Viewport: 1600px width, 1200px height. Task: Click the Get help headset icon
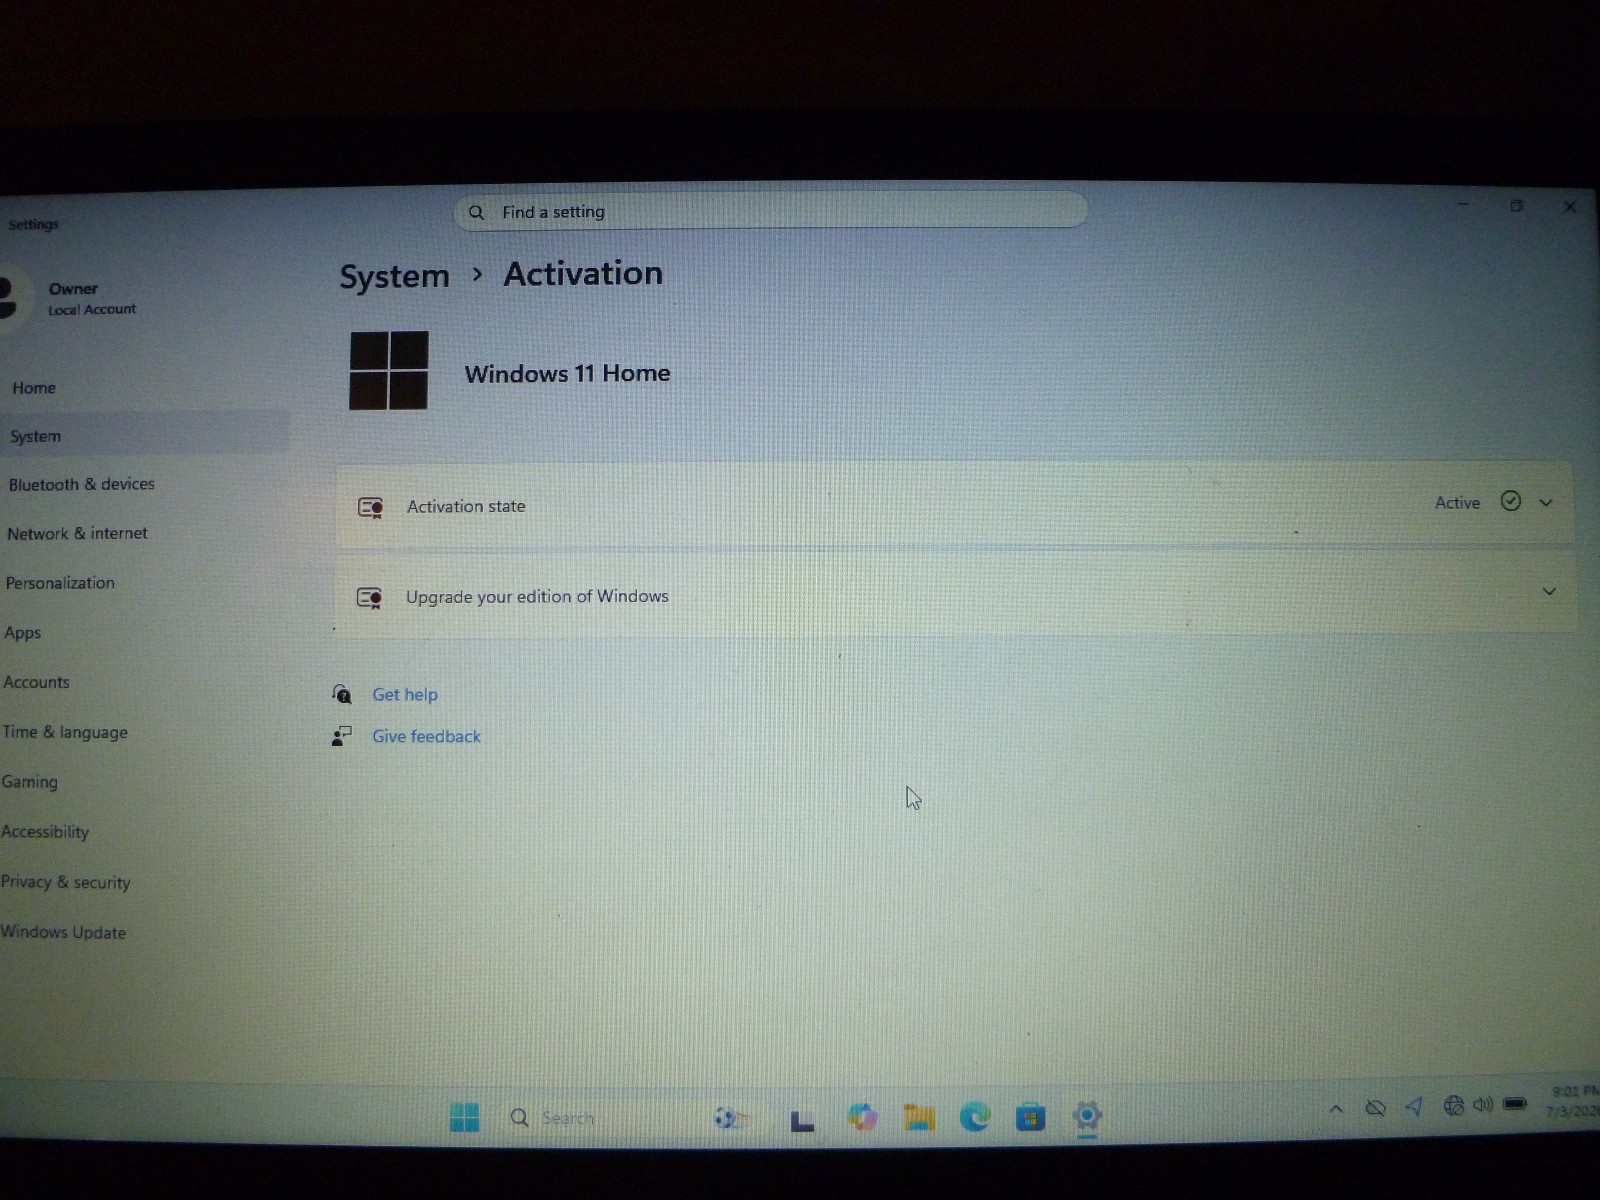point(342,693)
